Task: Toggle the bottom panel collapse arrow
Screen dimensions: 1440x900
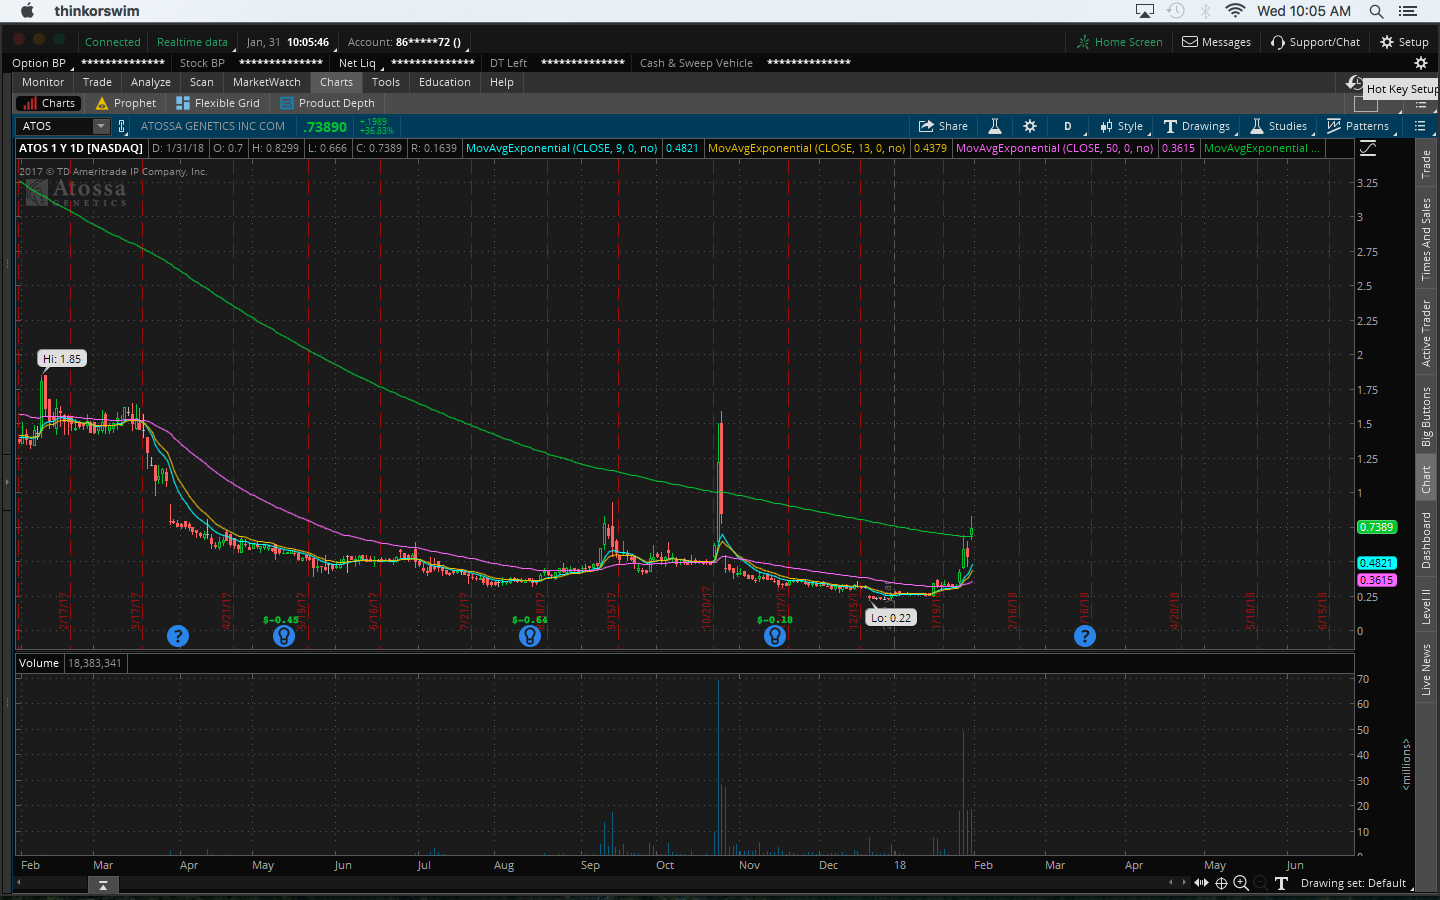Action: point(103,885)
